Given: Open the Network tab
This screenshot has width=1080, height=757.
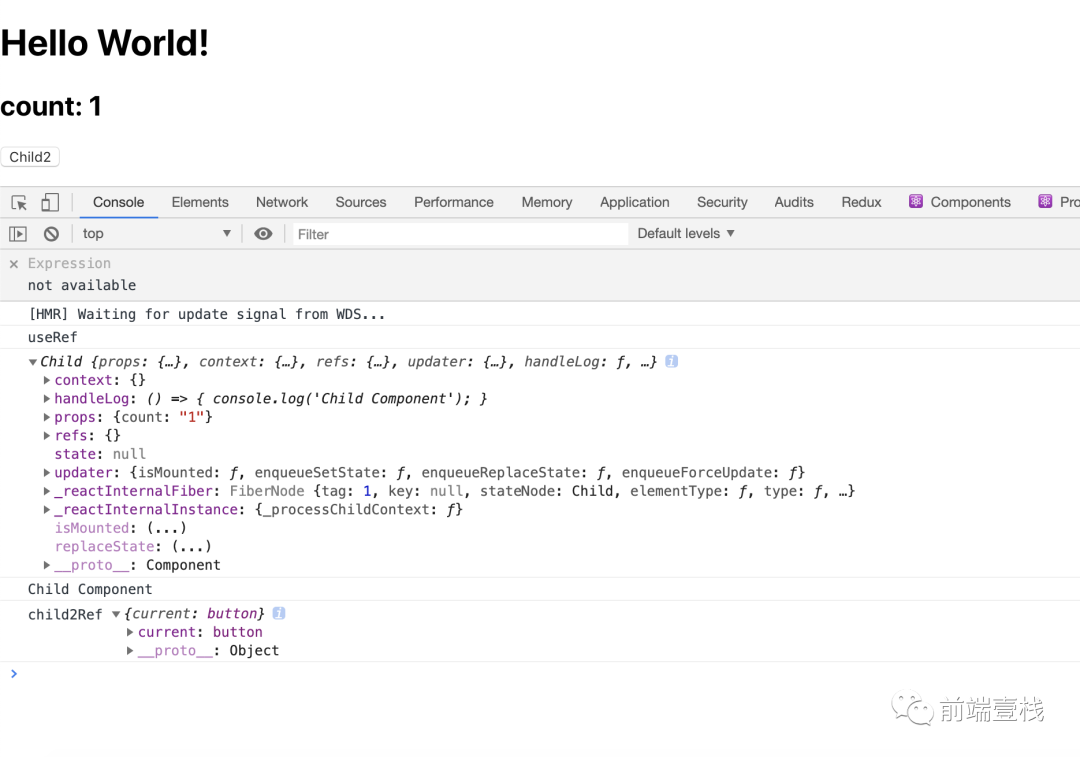Looking at the screenshot, I should (x=282, y=203).
